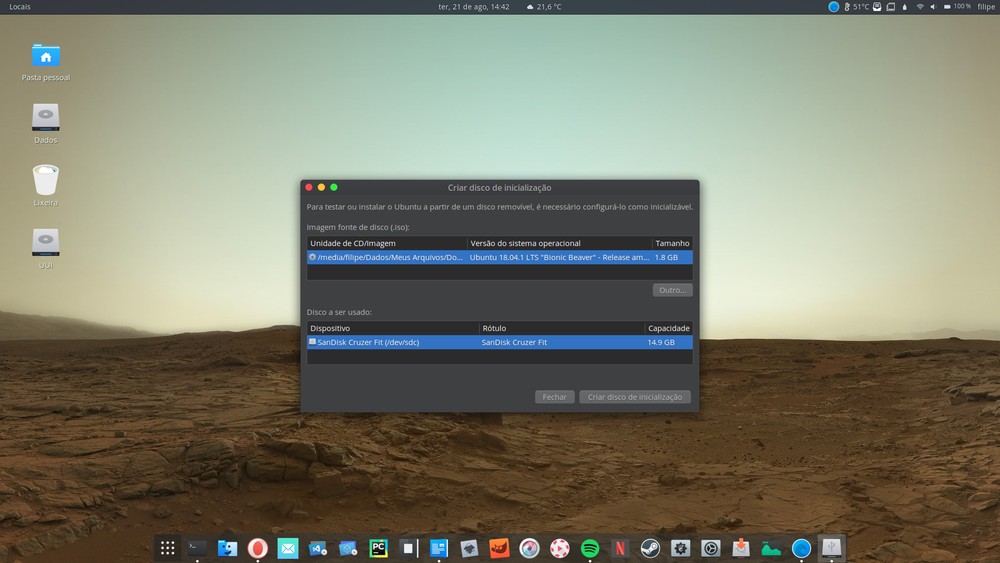The width and height of the screenshot is (1000, 563).
Task: Launch Spotify from the dock
Action: point(590,548)
